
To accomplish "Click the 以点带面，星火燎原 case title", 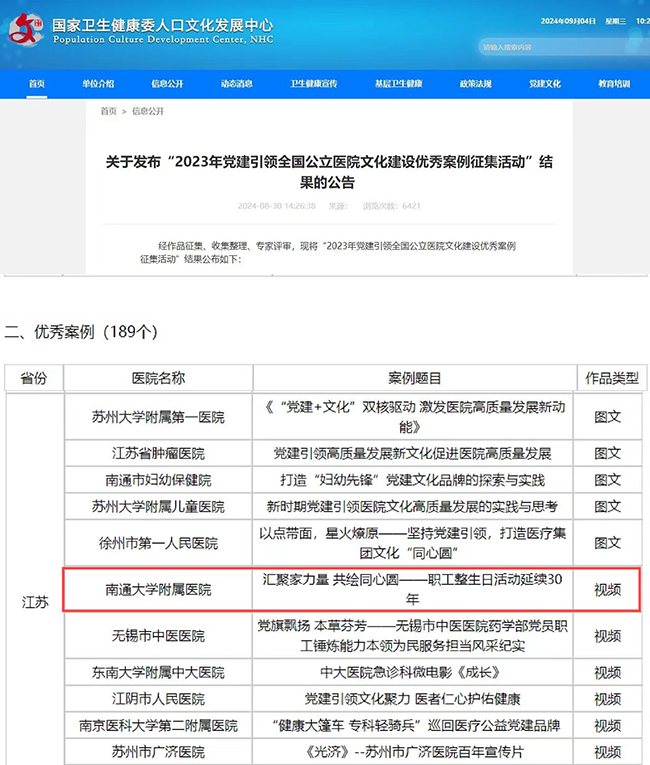I will click(412, 543).
